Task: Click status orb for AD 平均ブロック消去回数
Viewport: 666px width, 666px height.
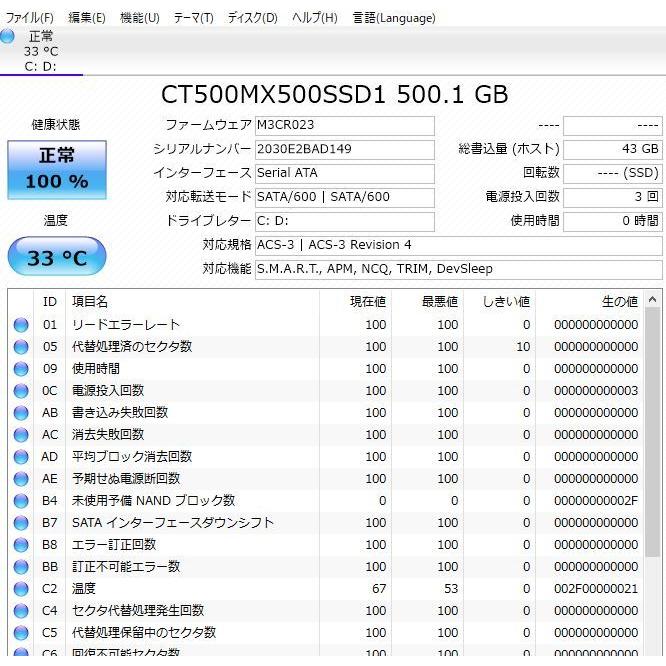Action: coord(21,457)
